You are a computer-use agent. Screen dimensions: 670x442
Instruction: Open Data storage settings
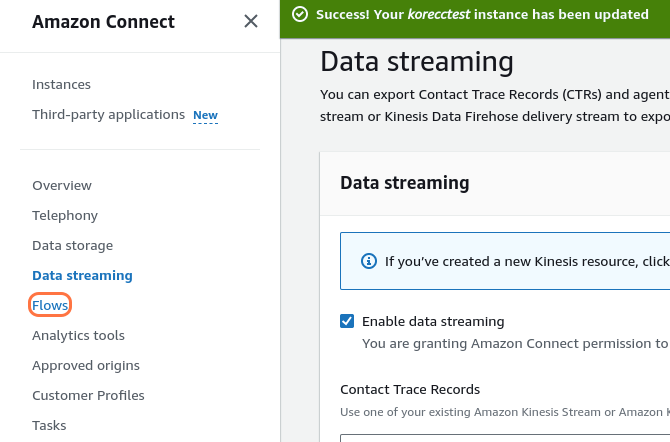(72, 246)
